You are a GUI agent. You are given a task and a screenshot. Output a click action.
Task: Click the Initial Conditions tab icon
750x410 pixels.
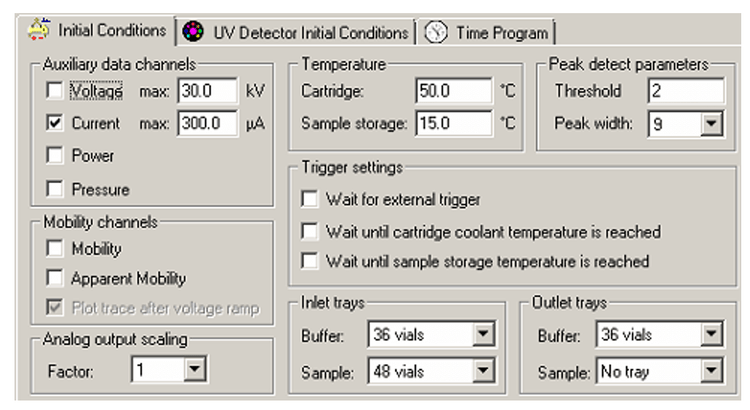(x=39, y=30)
